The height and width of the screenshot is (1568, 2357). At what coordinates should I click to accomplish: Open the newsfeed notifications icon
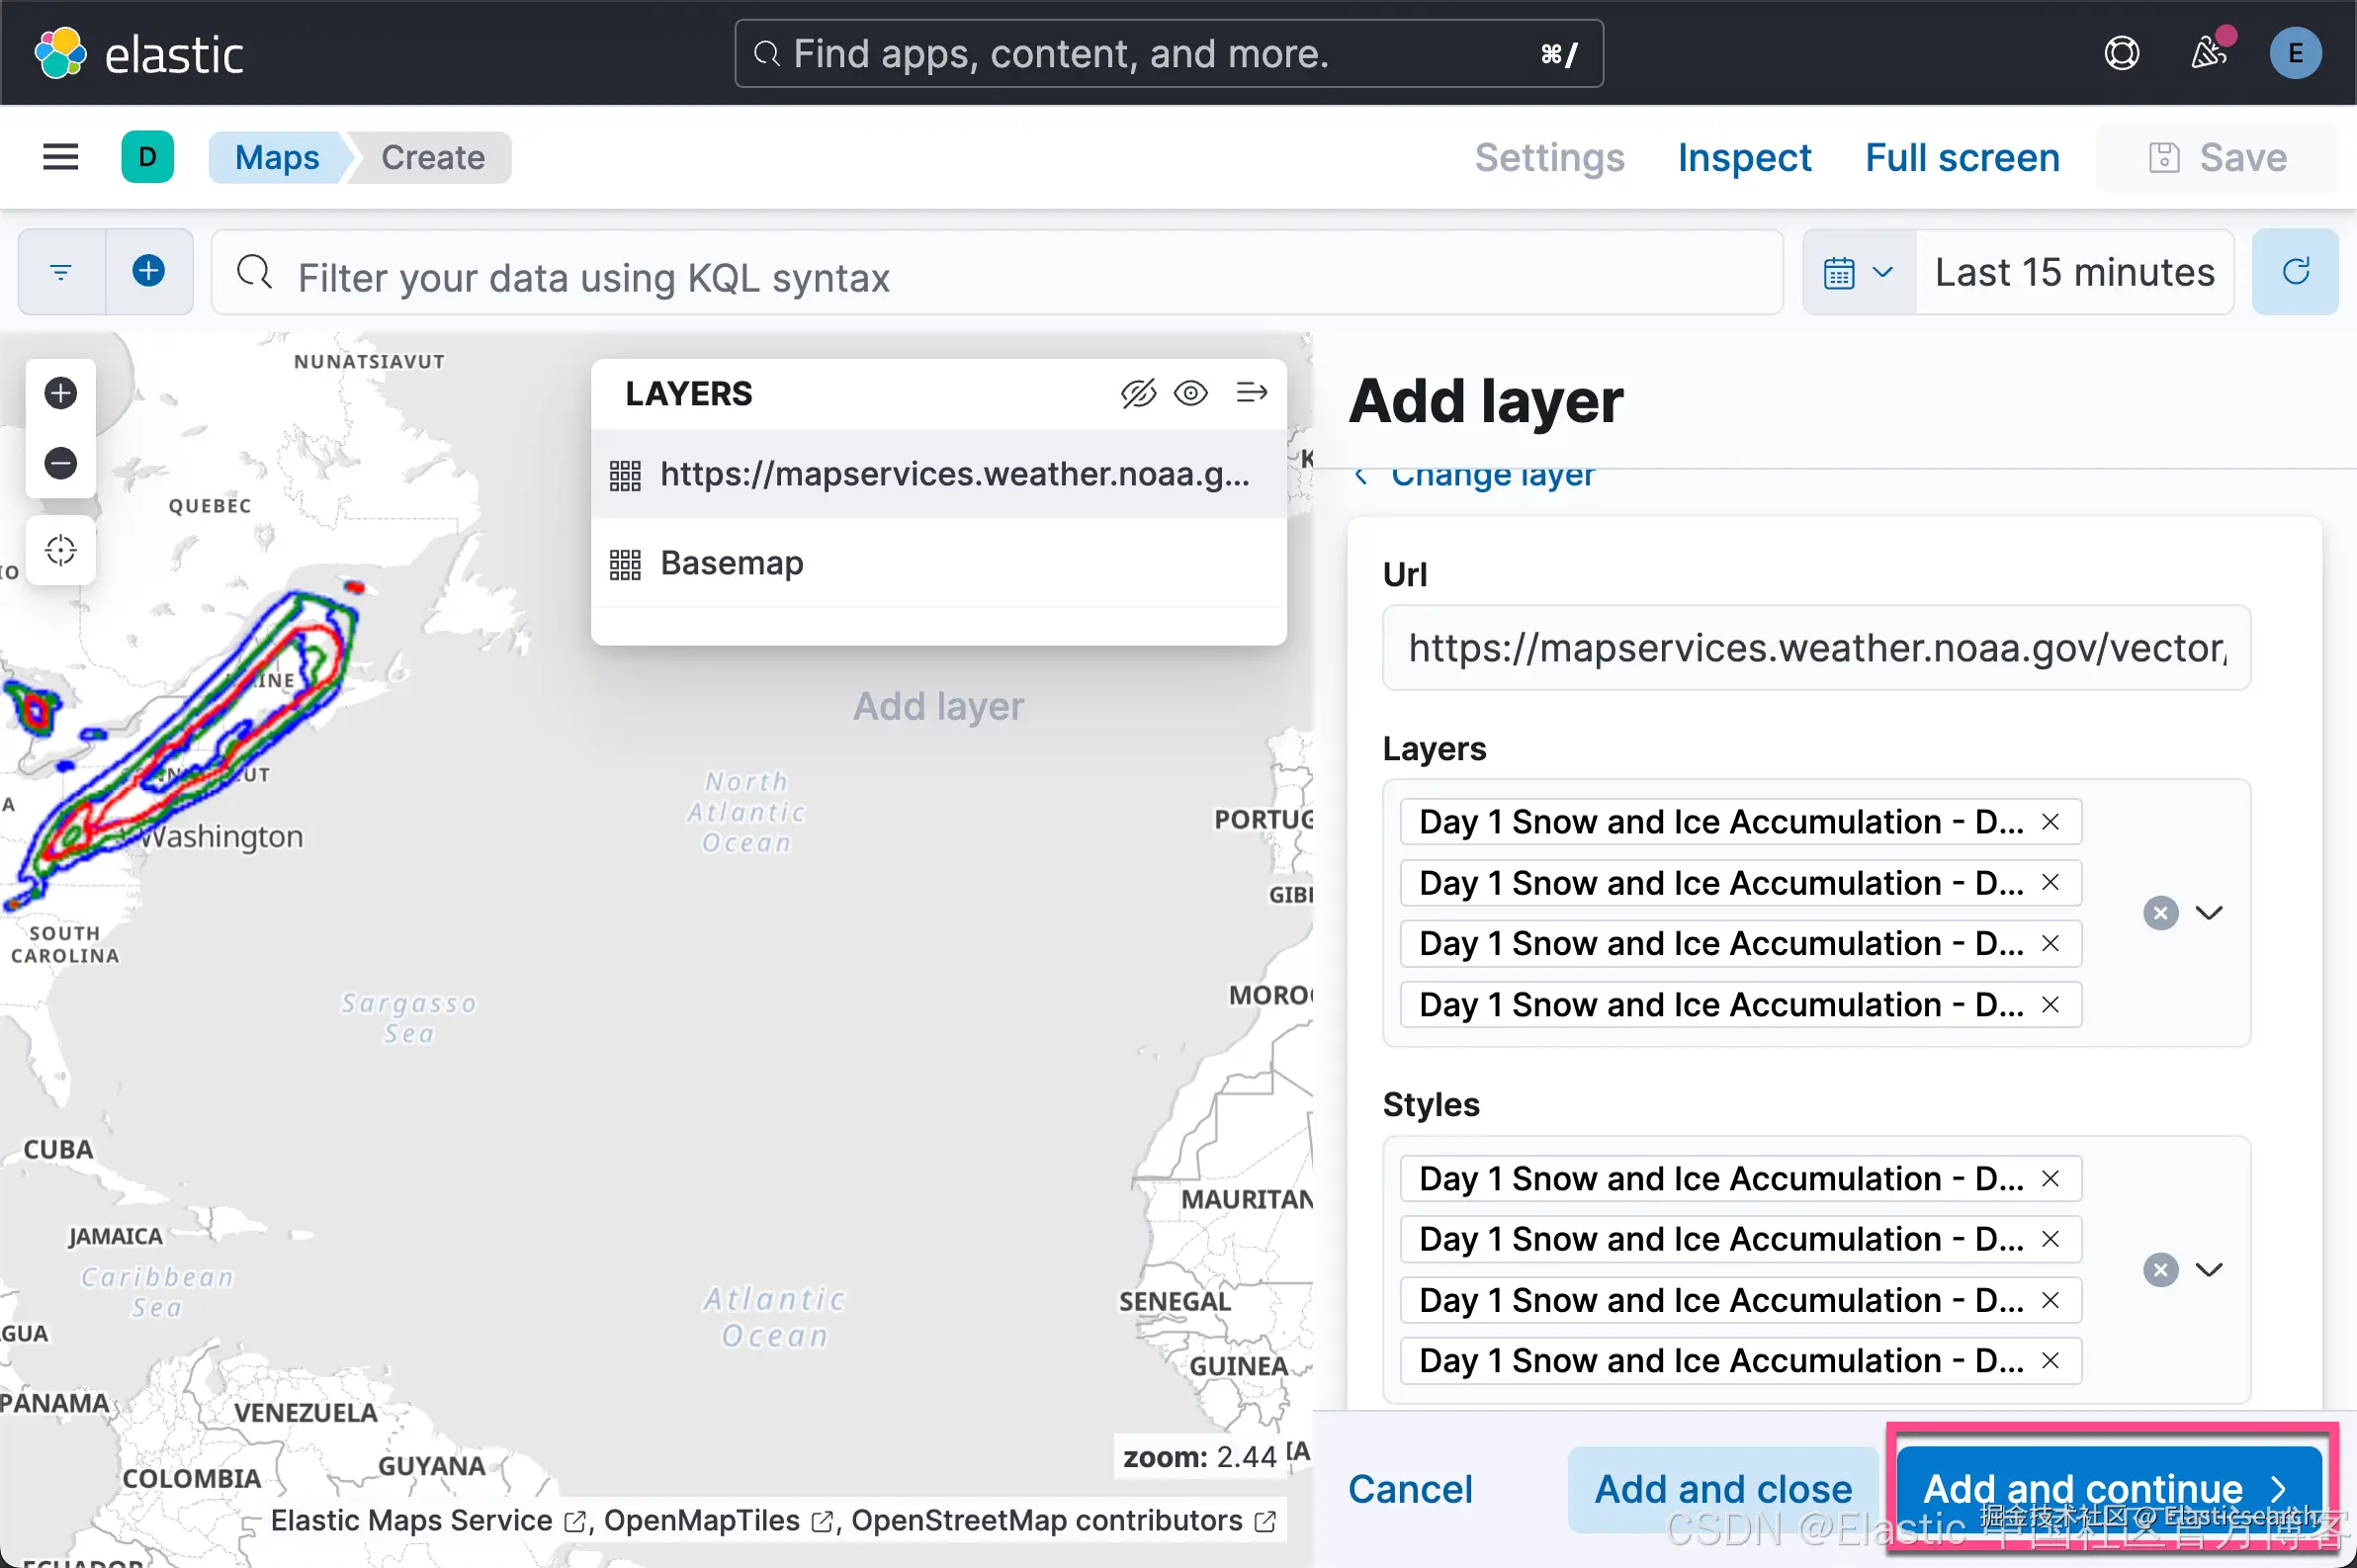pos(2209,53)
